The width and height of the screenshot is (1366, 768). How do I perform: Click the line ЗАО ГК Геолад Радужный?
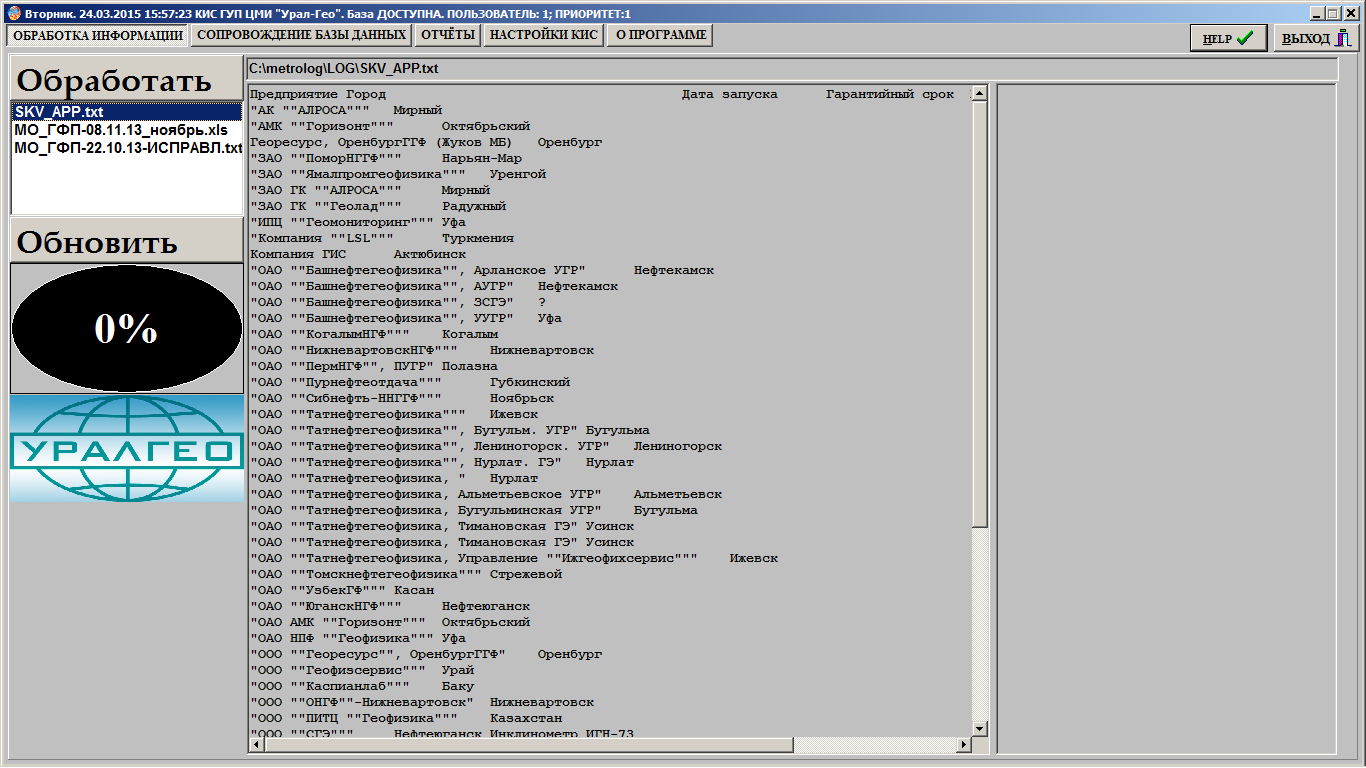coord(377,206)
